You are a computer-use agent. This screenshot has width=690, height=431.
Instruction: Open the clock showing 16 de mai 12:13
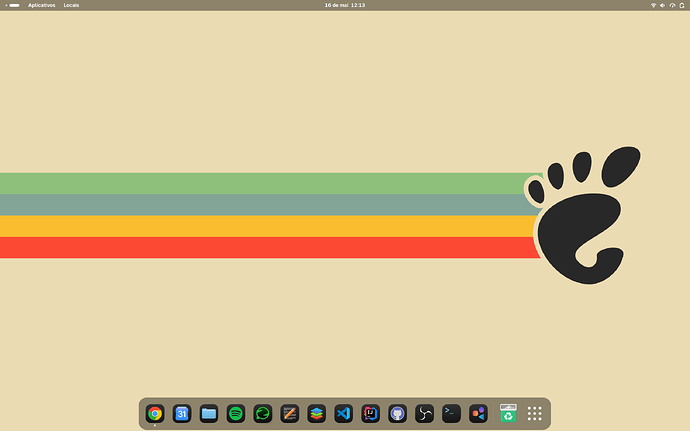point(345,5)
